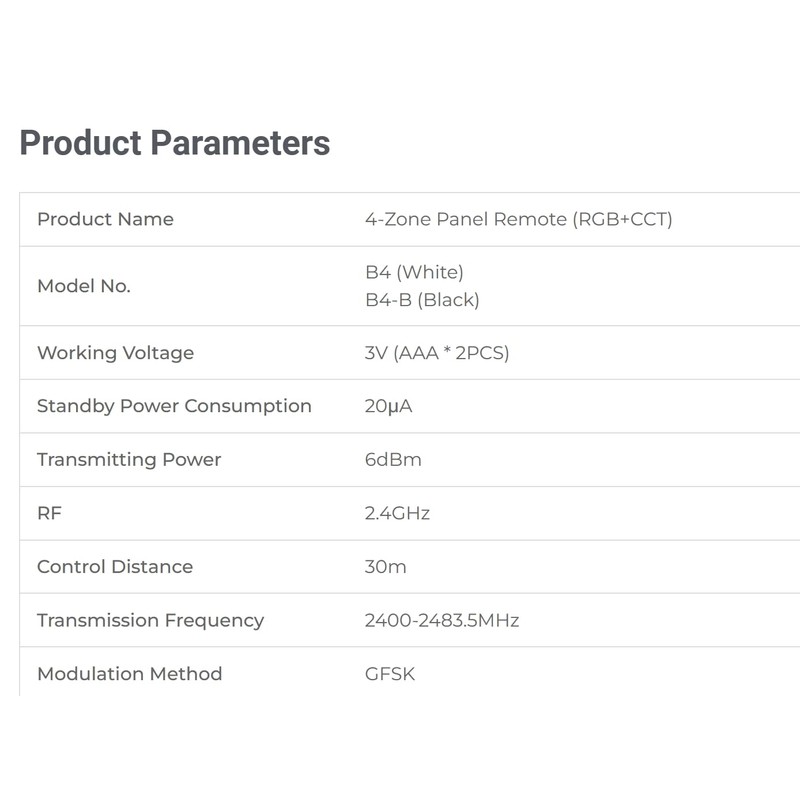Select the Transmission Frequency label
Viewport: 800px width, 800px height.
coord(150,620)
